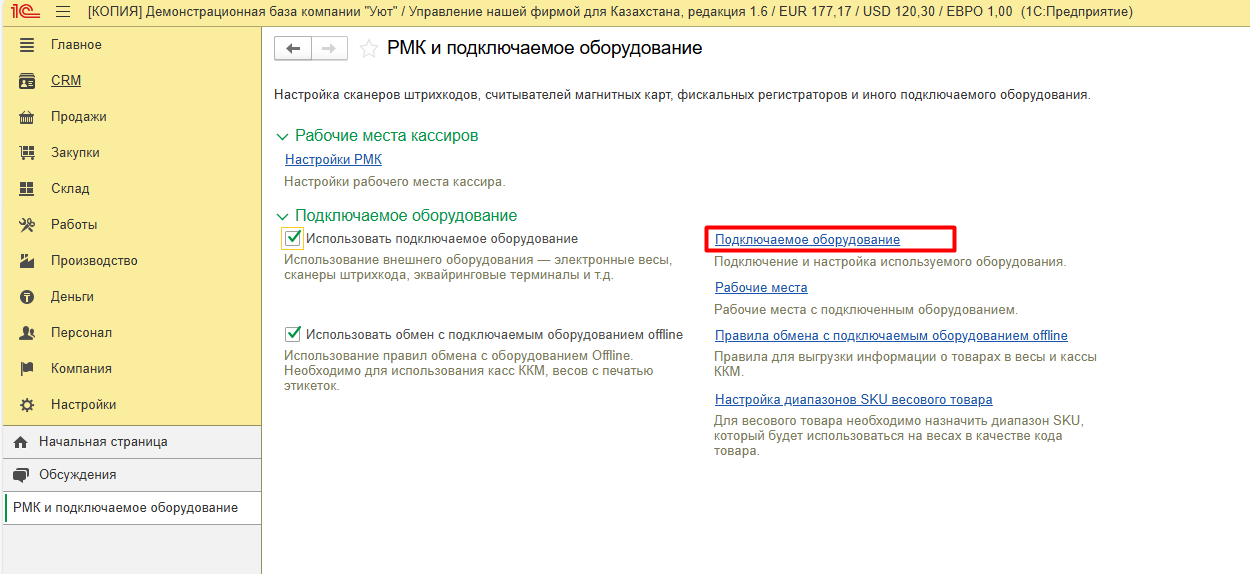Click the Склад grid icon

(28, 189)
